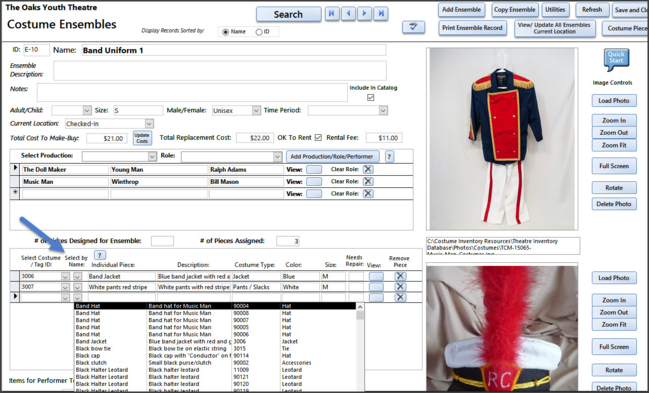Toggle Needs Repair for White pants row
The width and height of the screenshot is (649, 393).
(356, 287)
